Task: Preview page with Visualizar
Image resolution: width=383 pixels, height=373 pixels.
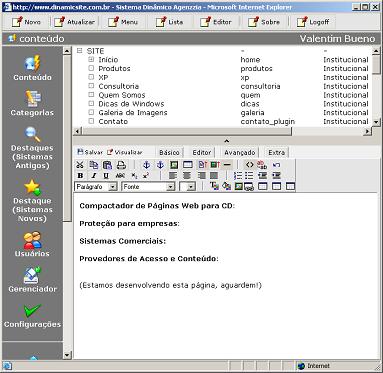Action: 125,152
